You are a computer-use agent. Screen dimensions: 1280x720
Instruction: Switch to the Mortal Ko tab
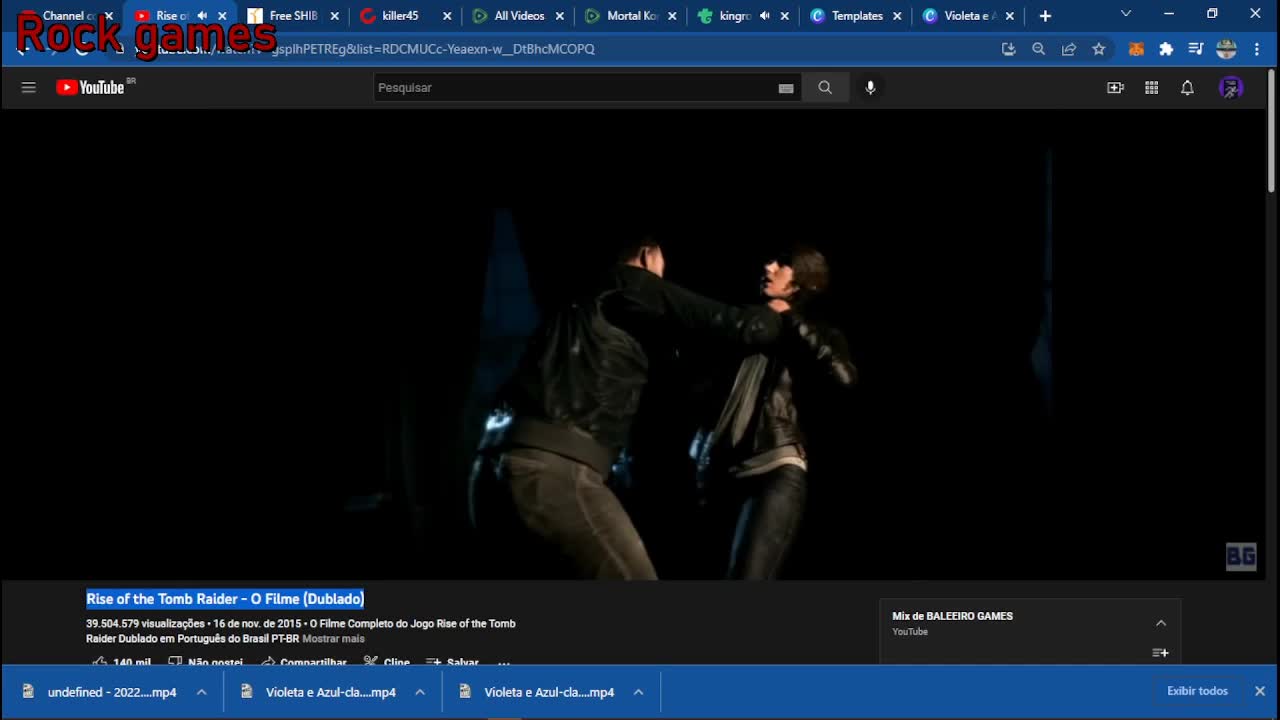click(632, 16)
